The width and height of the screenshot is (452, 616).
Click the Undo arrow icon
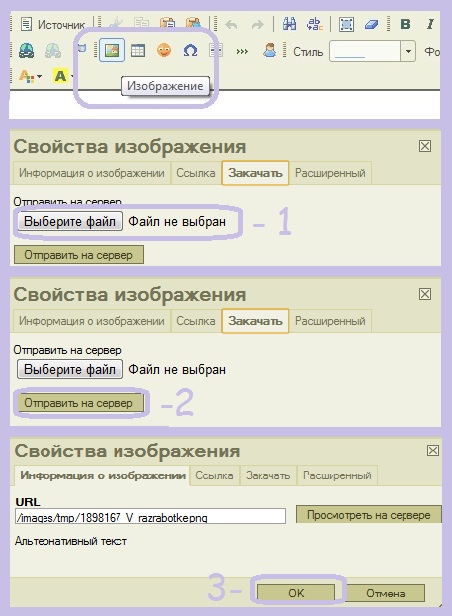[x=231, y=25]
